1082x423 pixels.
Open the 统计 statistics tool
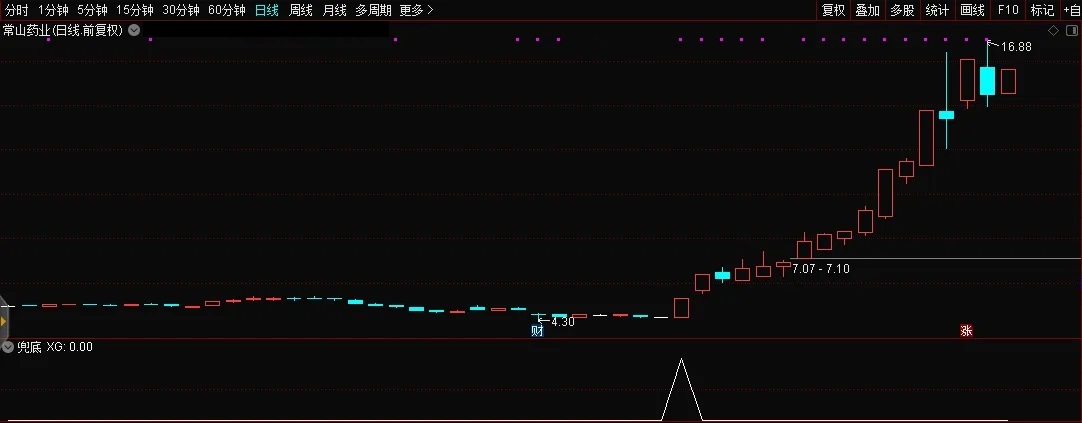pyautogui.click(x=937, y=10)
